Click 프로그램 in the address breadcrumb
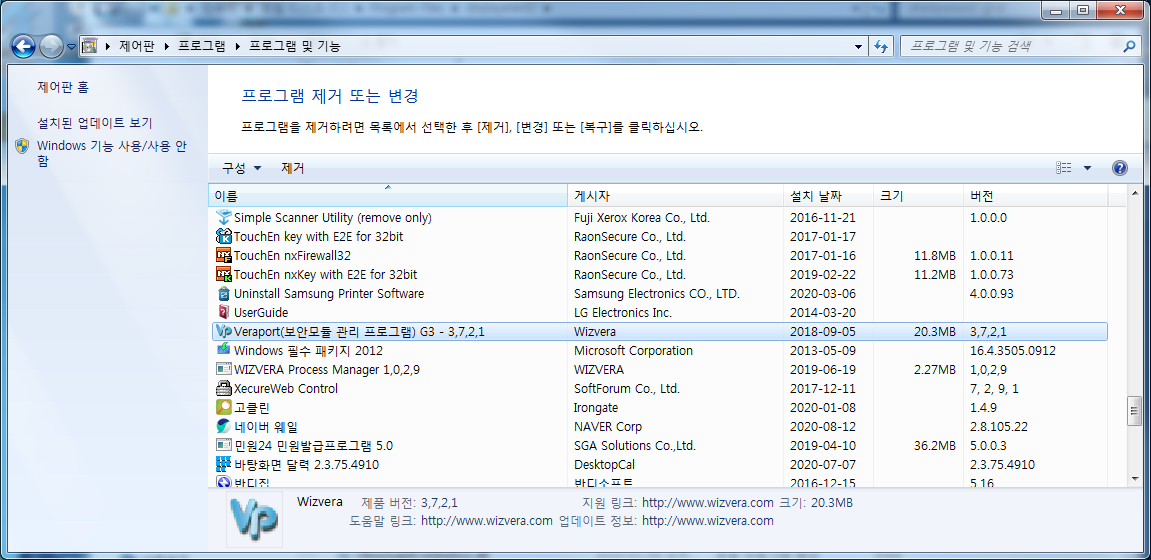The width and height of the screenshot is (1151, 560). pyautogui.click(x=202, y=46)
